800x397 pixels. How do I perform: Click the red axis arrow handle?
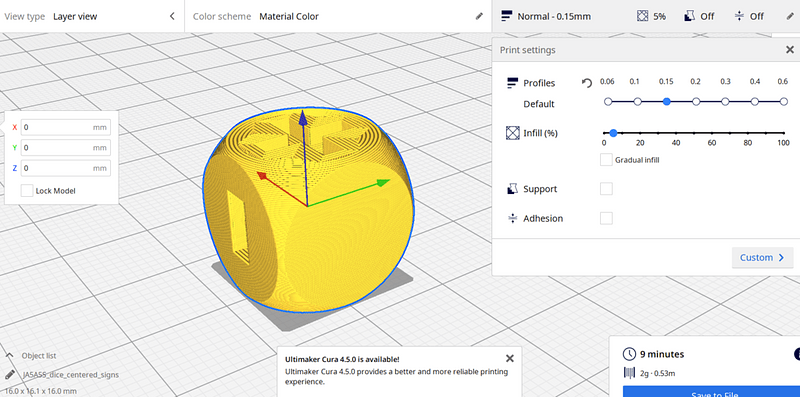262,176
